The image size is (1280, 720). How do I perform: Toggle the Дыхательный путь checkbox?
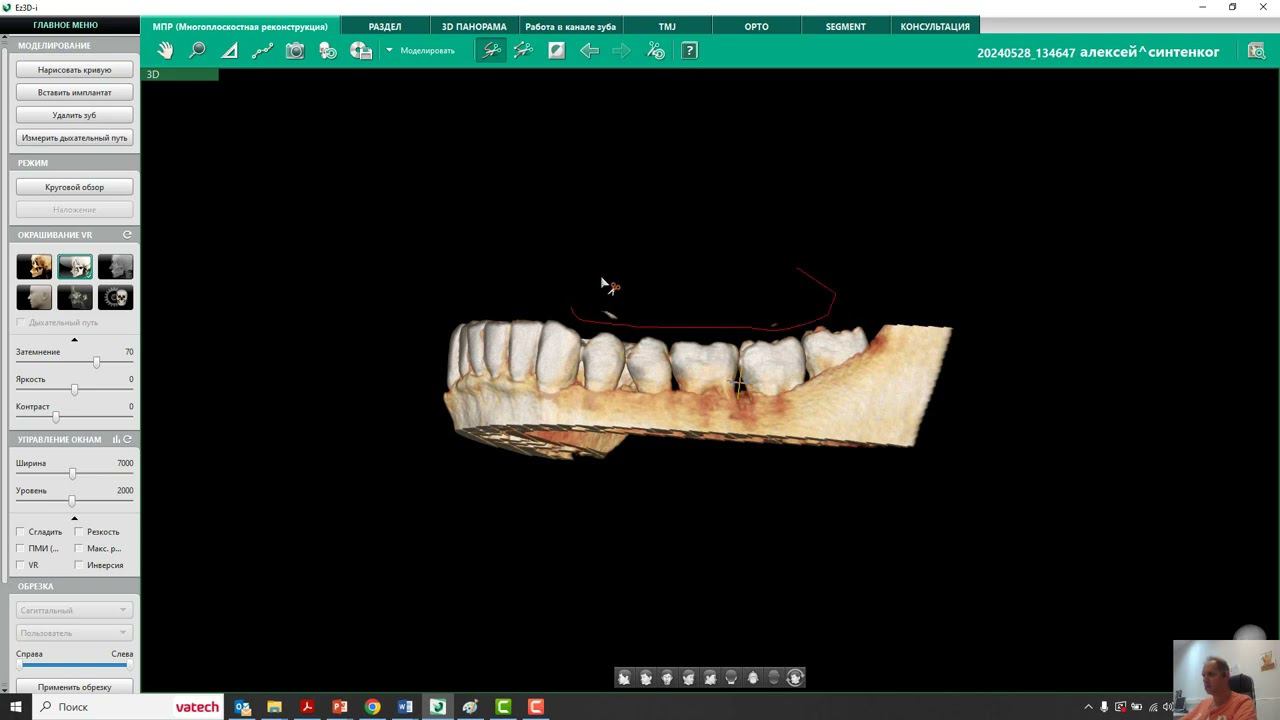(x=21, y=323)
